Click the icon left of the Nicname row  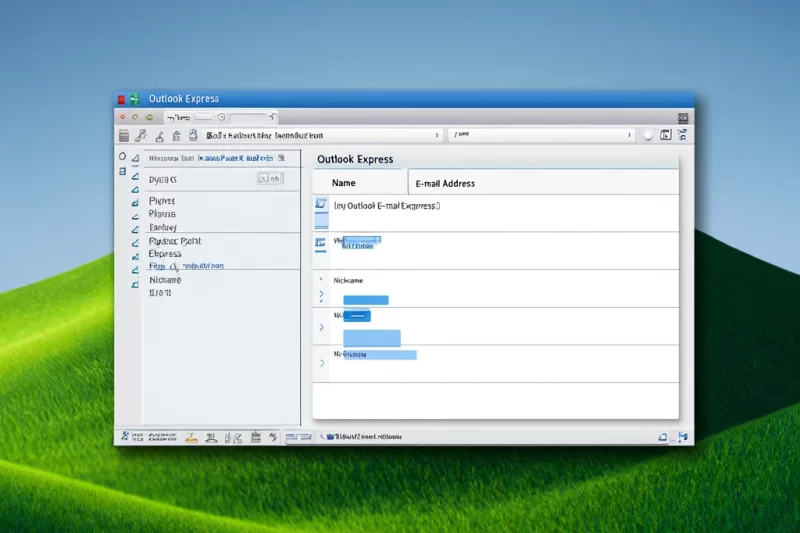pos(135,284)
